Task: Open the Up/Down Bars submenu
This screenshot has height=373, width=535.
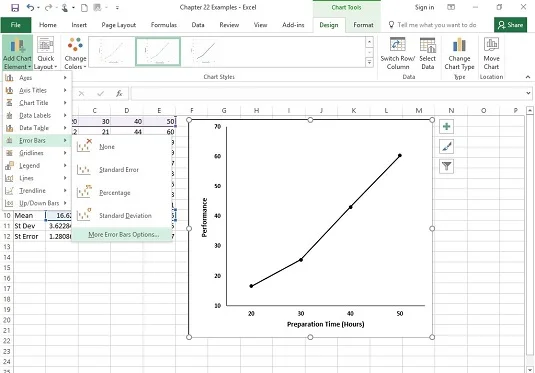Action: click(36, 203)
